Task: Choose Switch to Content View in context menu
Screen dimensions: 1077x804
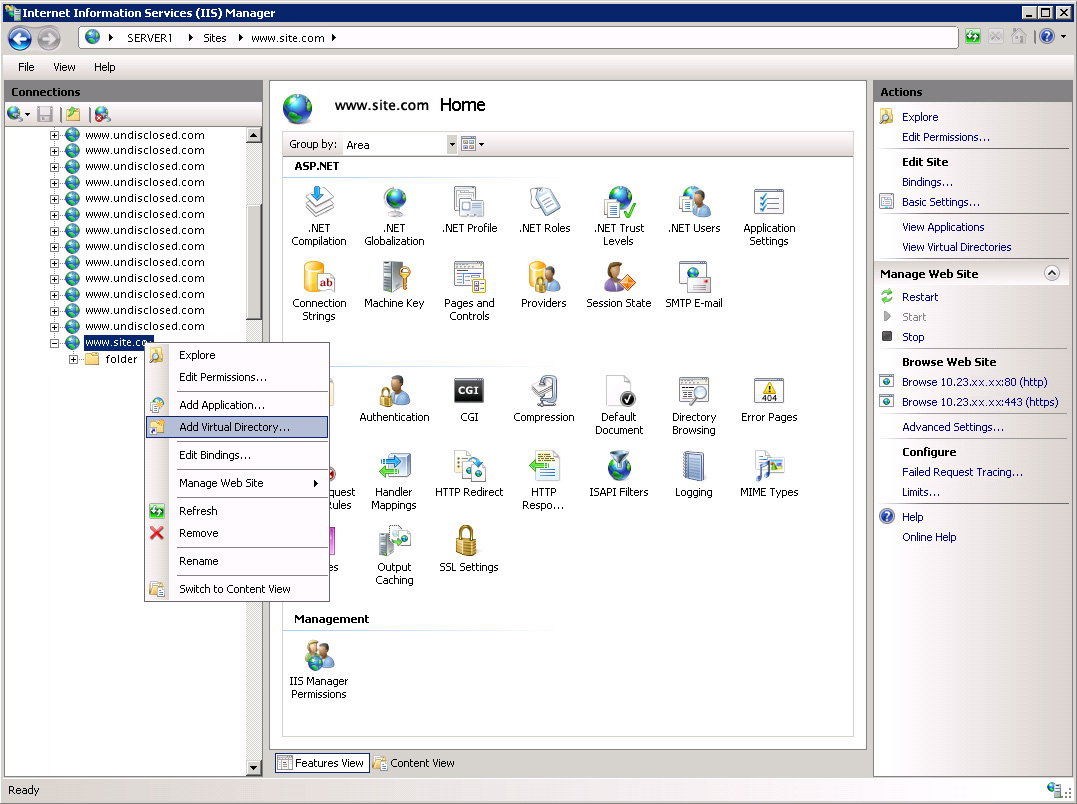Action: (x=237, y=589)
